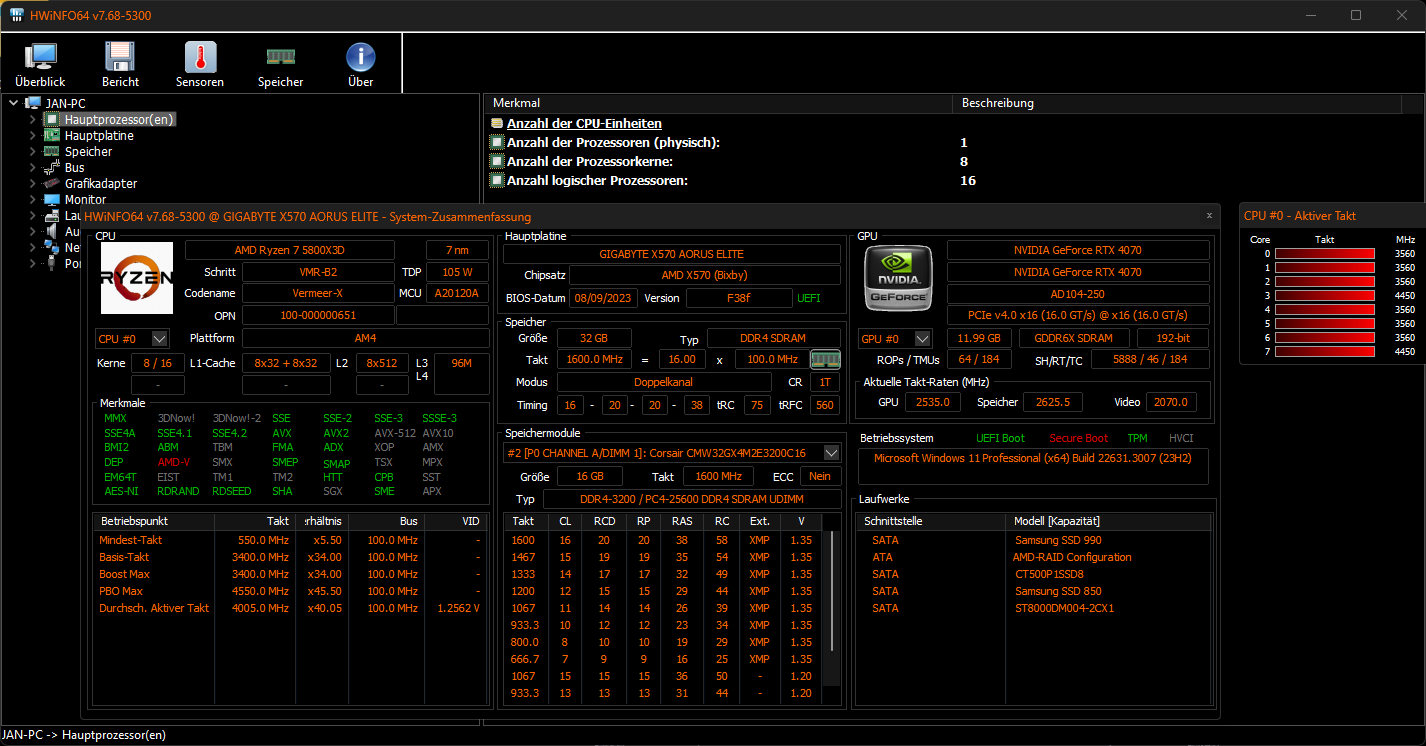Click the AMD-RAID Configuration drive entry
1426x746 pixels.
(x=1072, y=557)
